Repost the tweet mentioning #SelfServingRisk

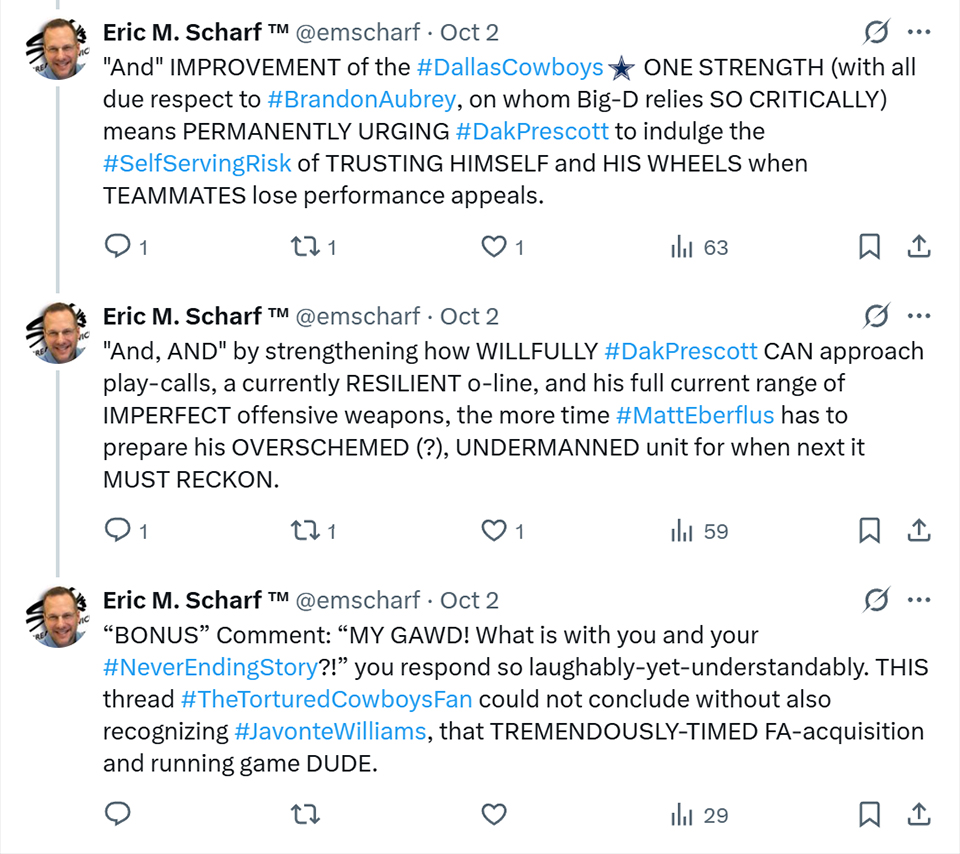pyautogui.click(x=303, y=247)
